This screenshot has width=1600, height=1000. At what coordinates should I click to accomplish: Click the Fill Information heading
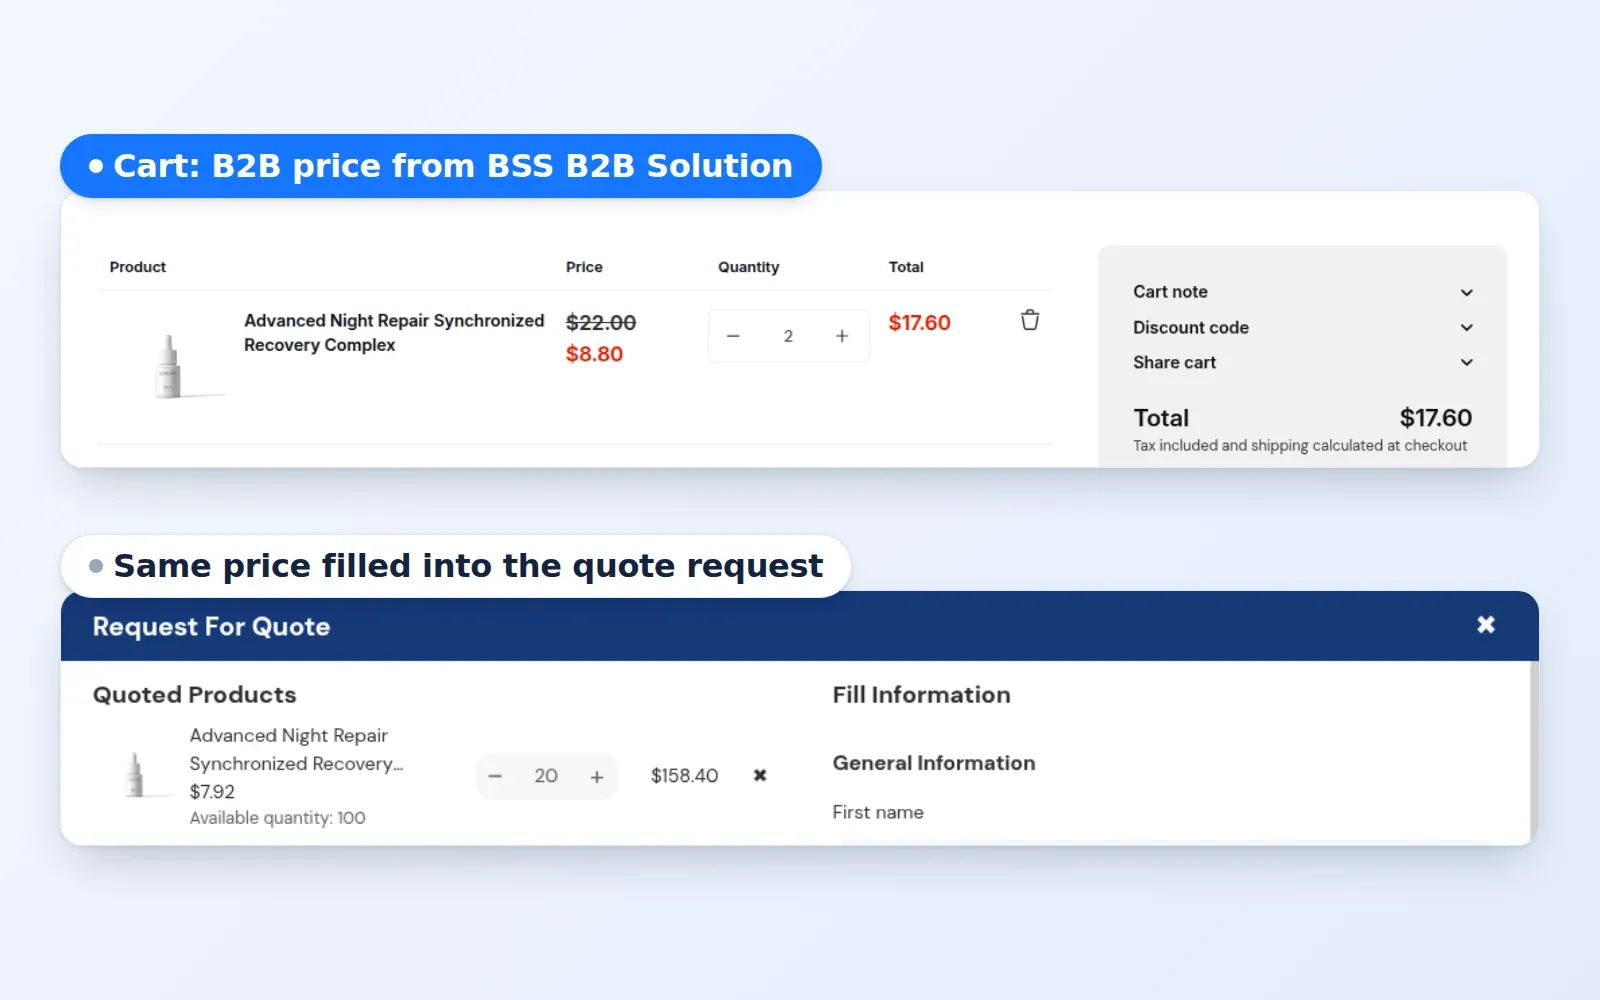pos(921,694)
